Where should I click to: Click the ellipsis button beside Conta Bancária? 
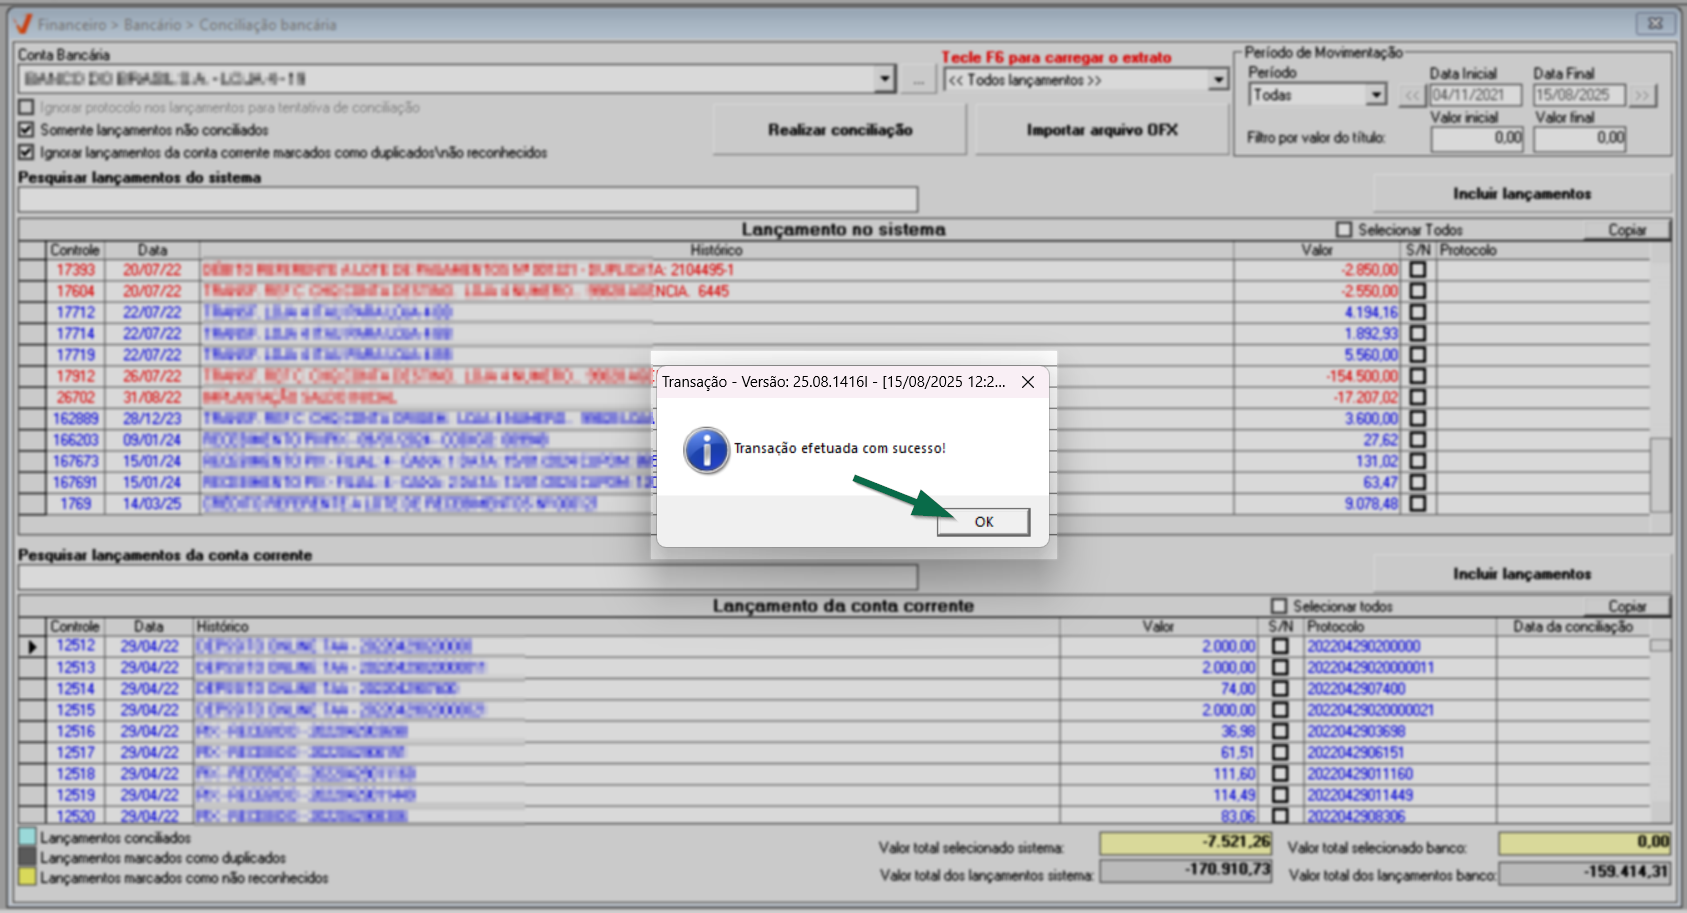click(918, 80)
